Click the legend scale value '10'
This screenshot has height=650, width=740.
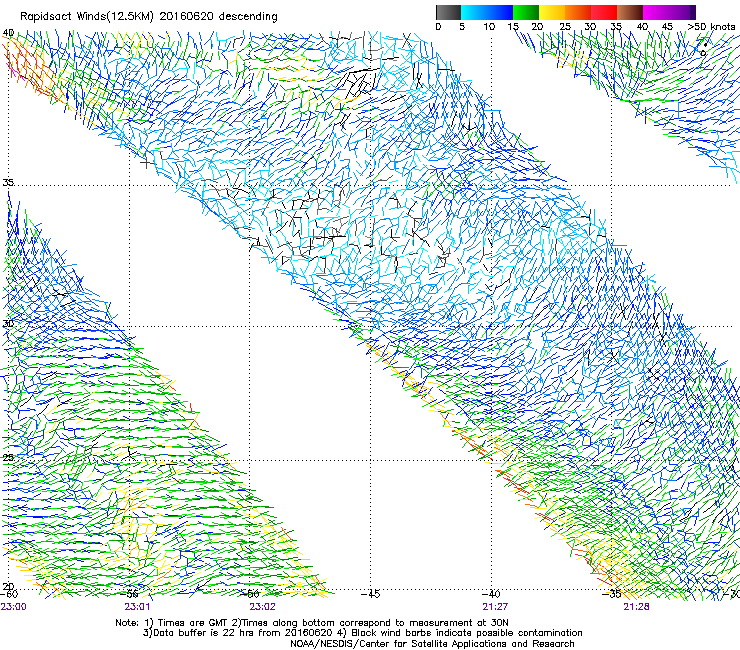[489, 27]
